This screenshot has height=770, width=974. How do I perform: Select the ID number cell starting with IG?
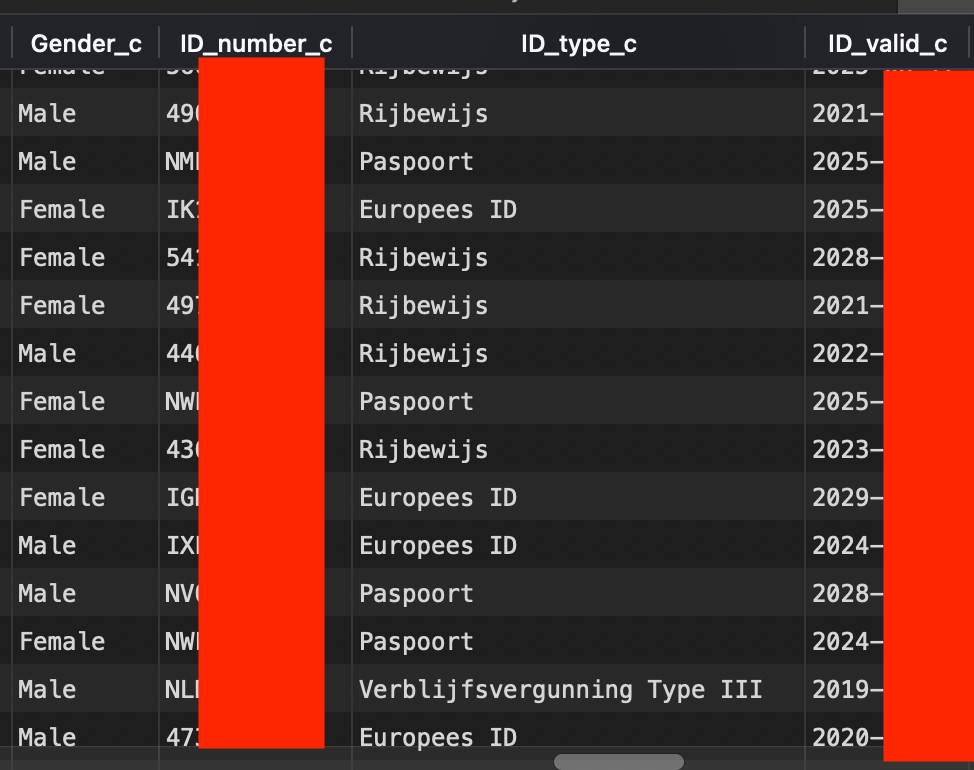tap(182, 498)
